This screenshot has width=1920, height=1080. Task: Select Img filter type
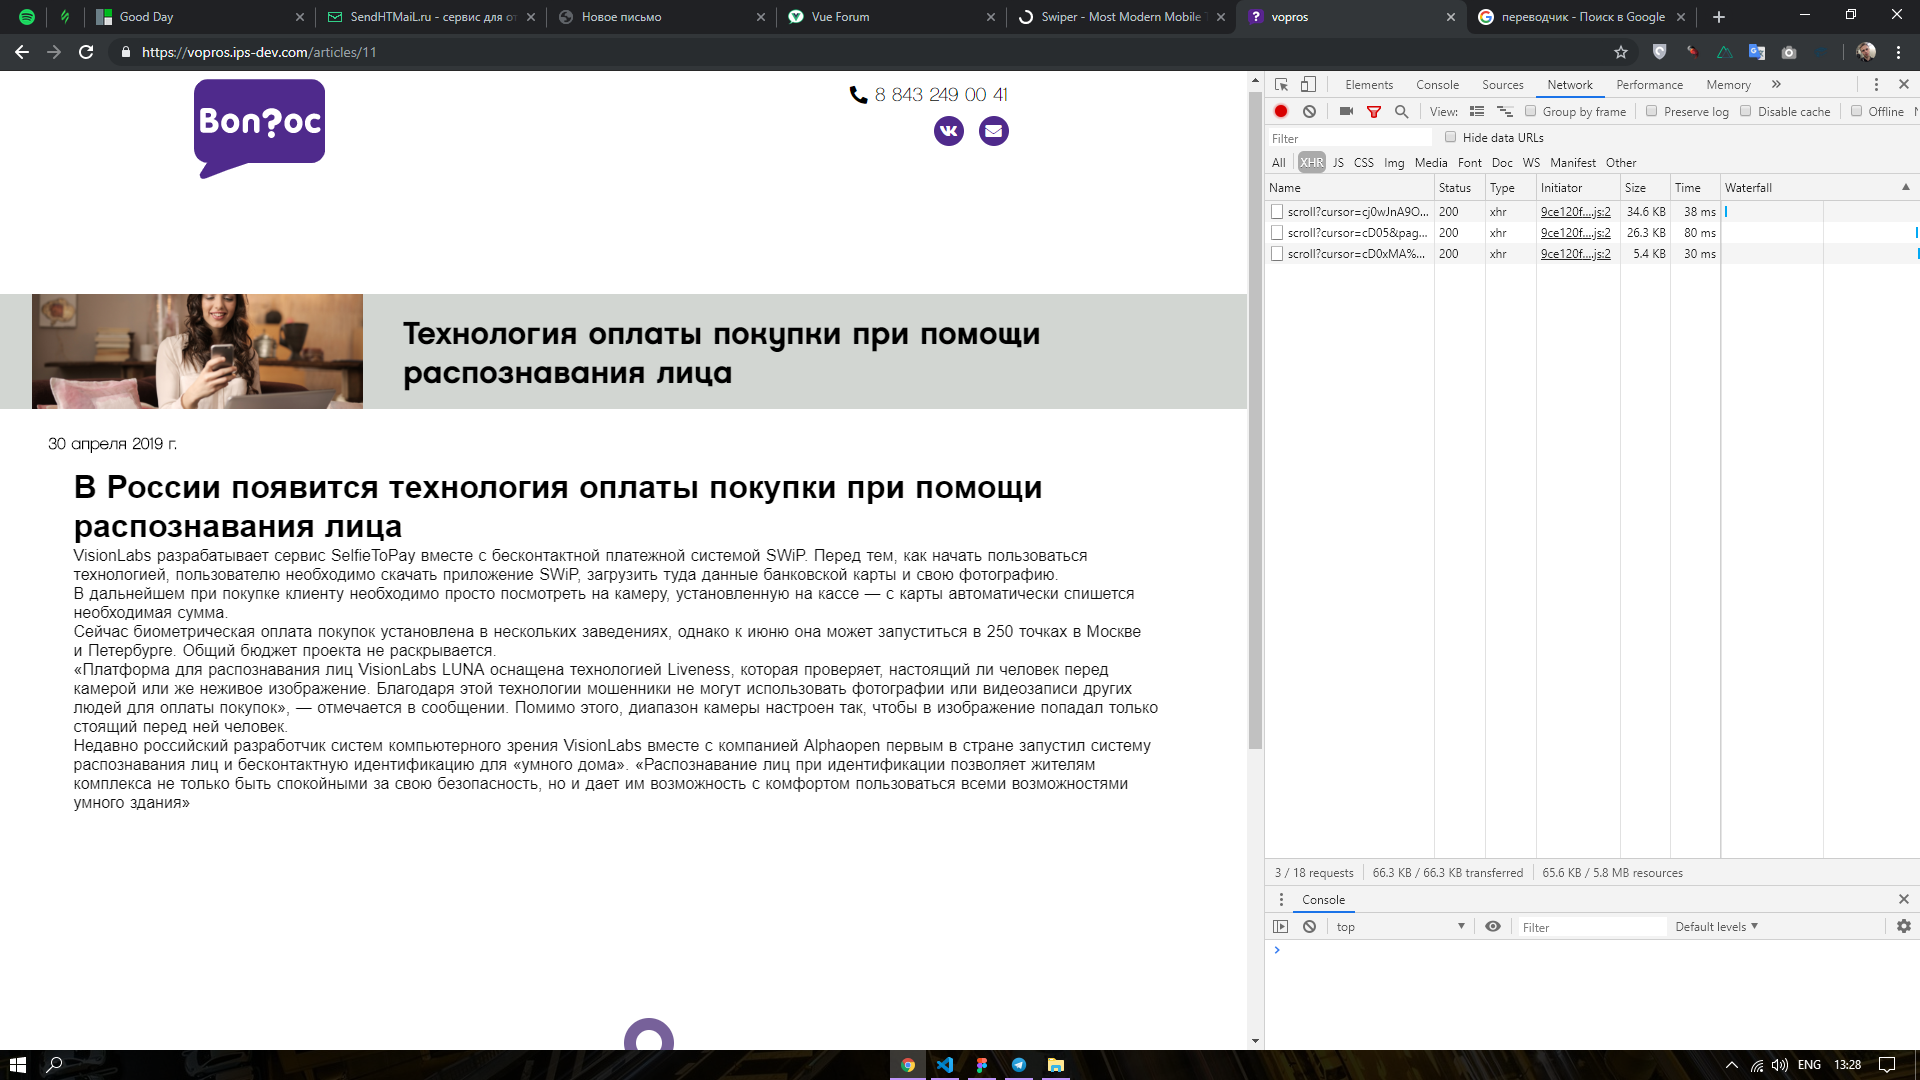tap(1394, 163)
